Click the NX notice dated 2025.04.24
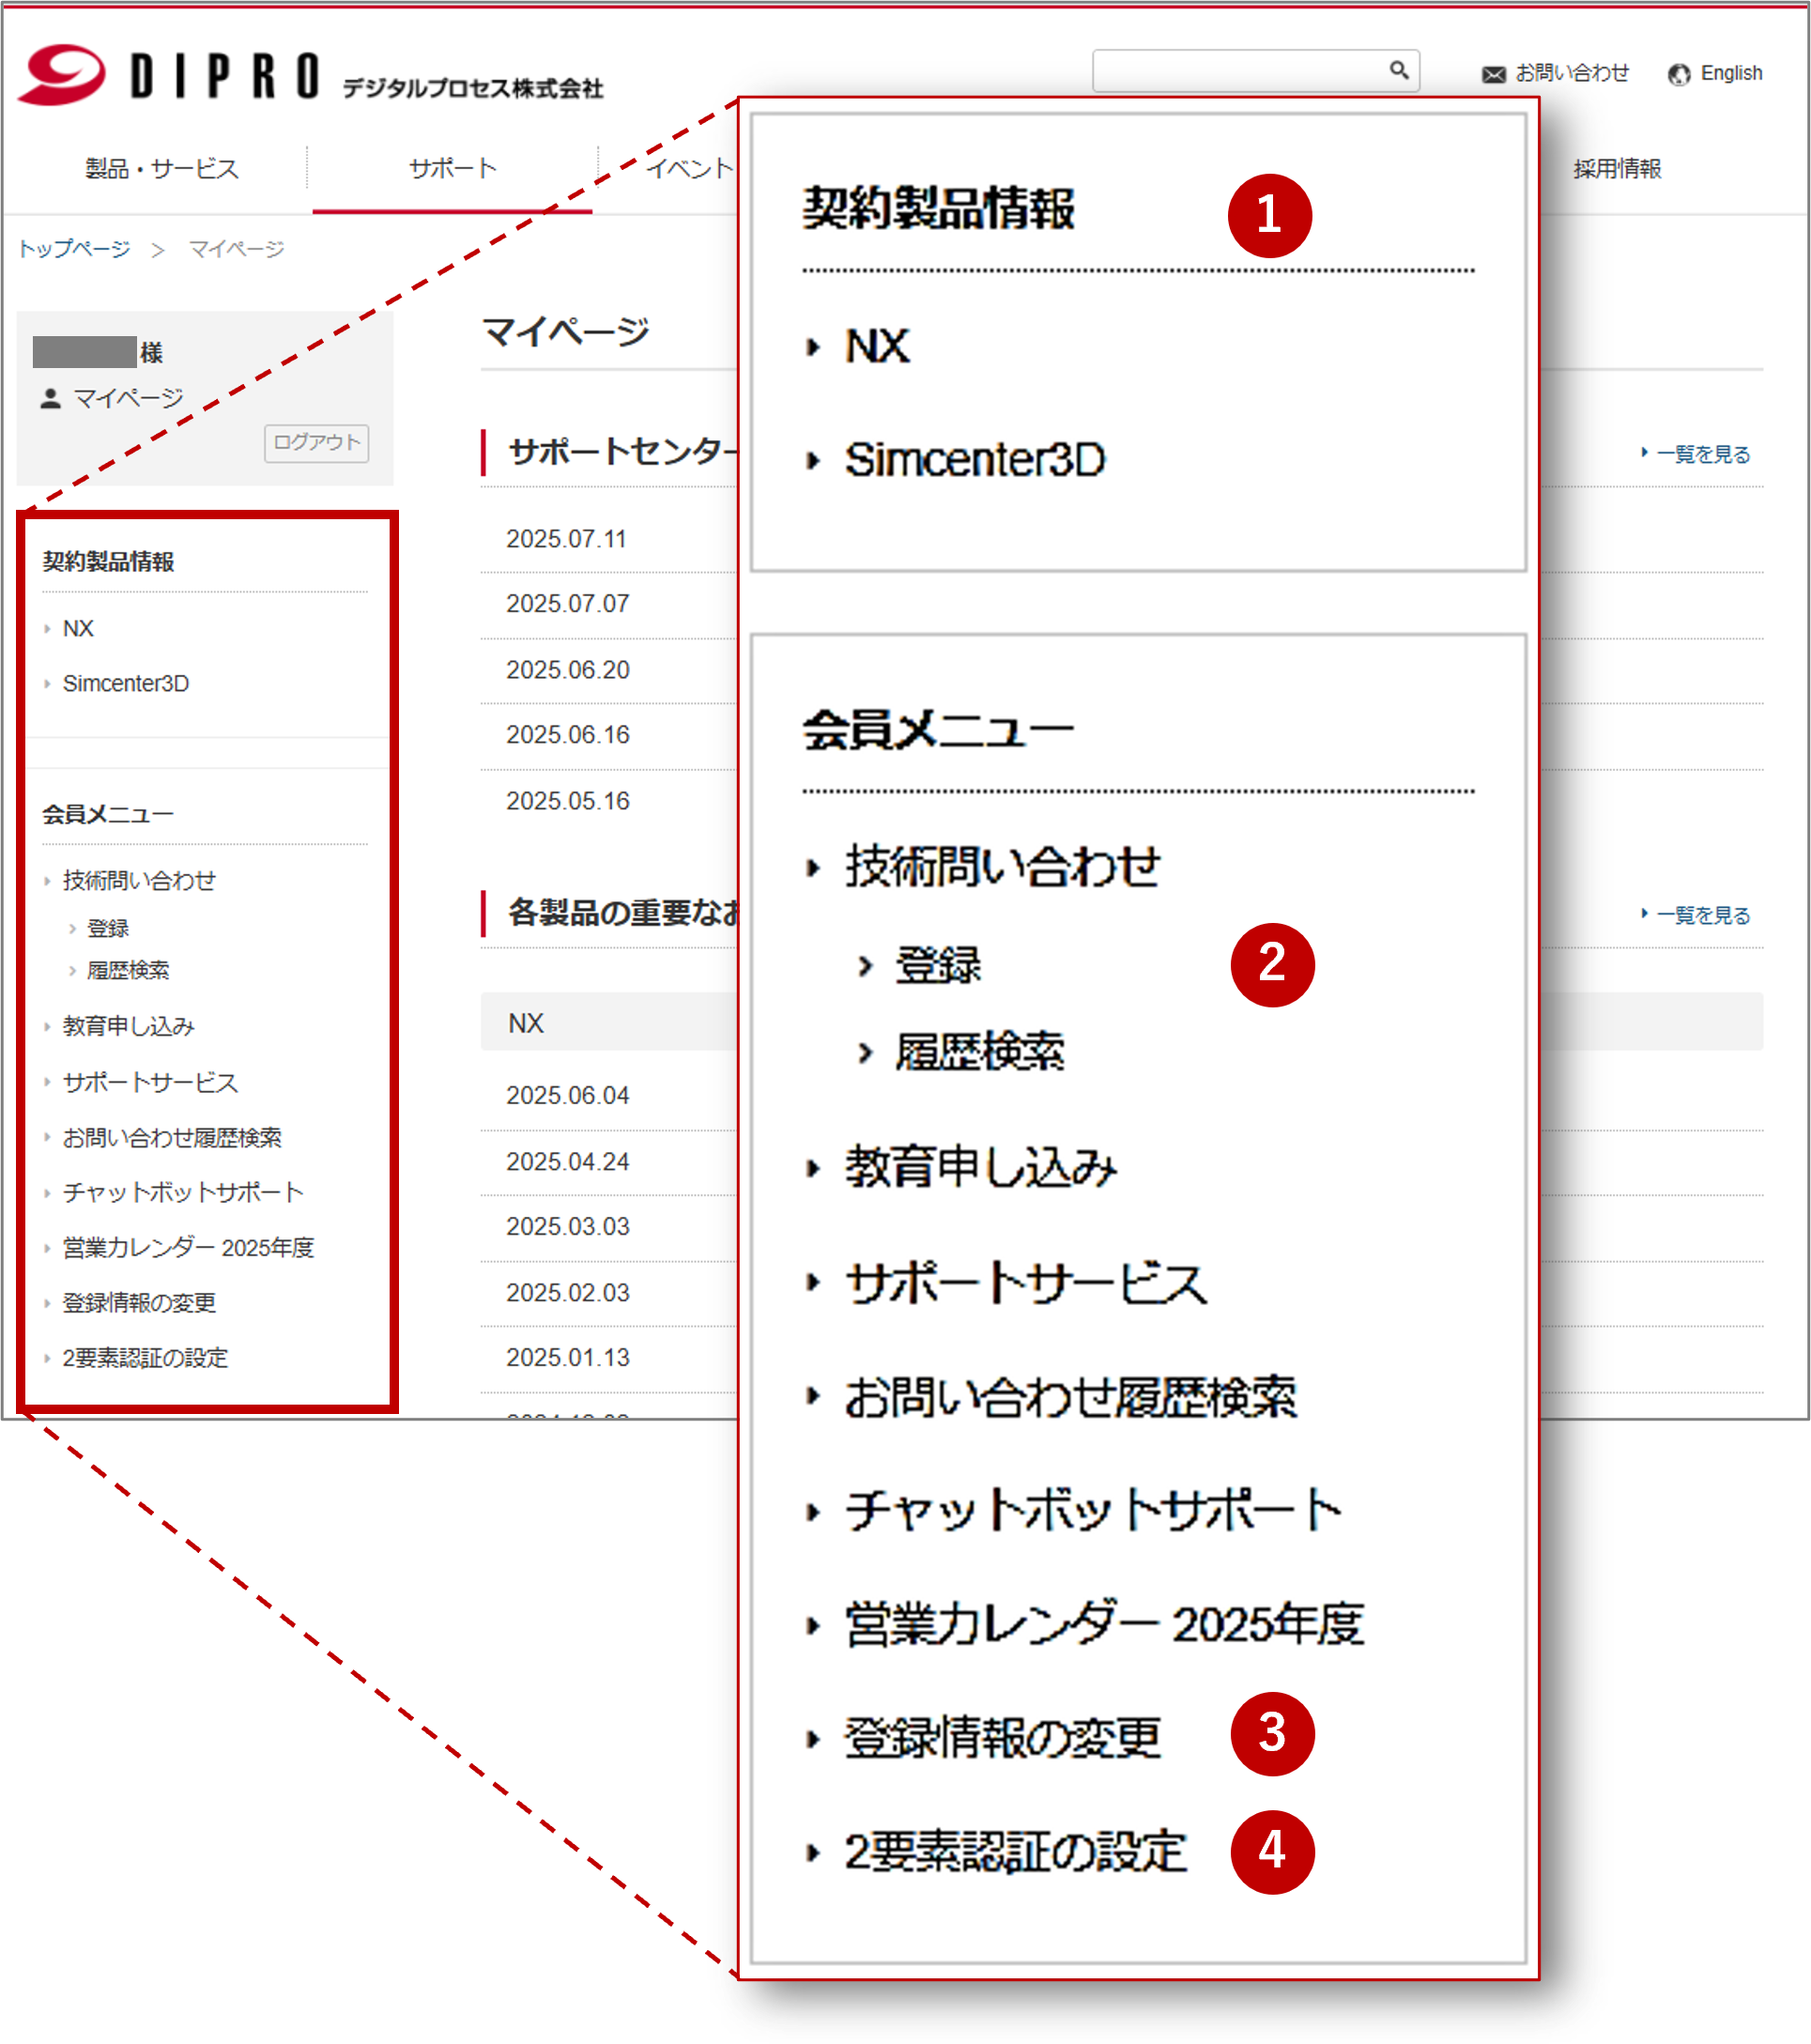The height and width of the screenshot is (2044, 1811). click(568, 1161)
